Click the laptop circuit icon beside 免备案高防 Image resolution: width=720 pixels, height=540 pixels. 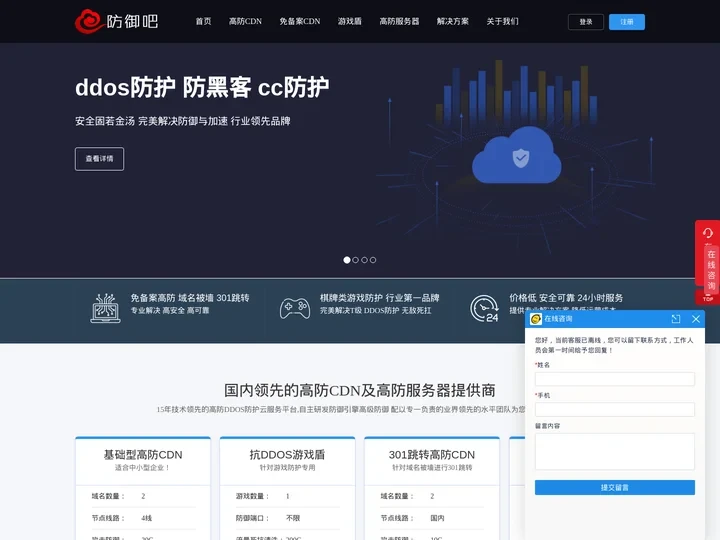[106, 308]
